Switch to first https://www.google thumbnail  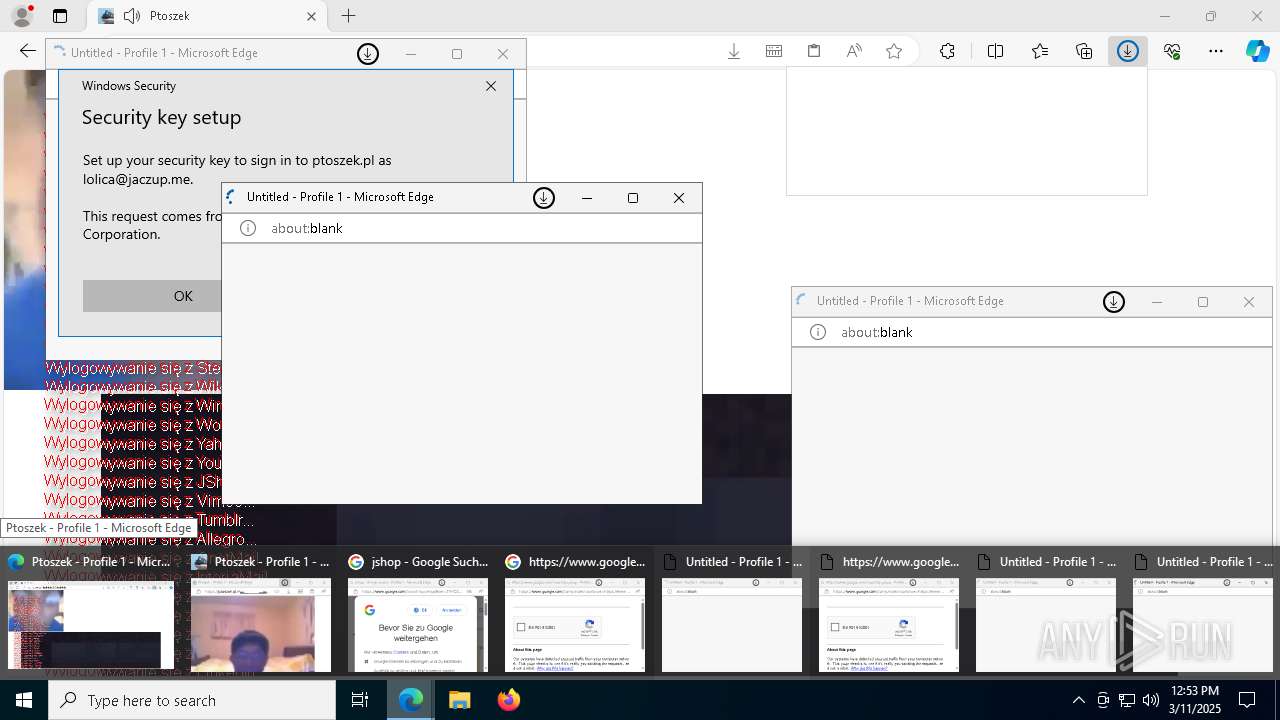(x=575, y=612)
